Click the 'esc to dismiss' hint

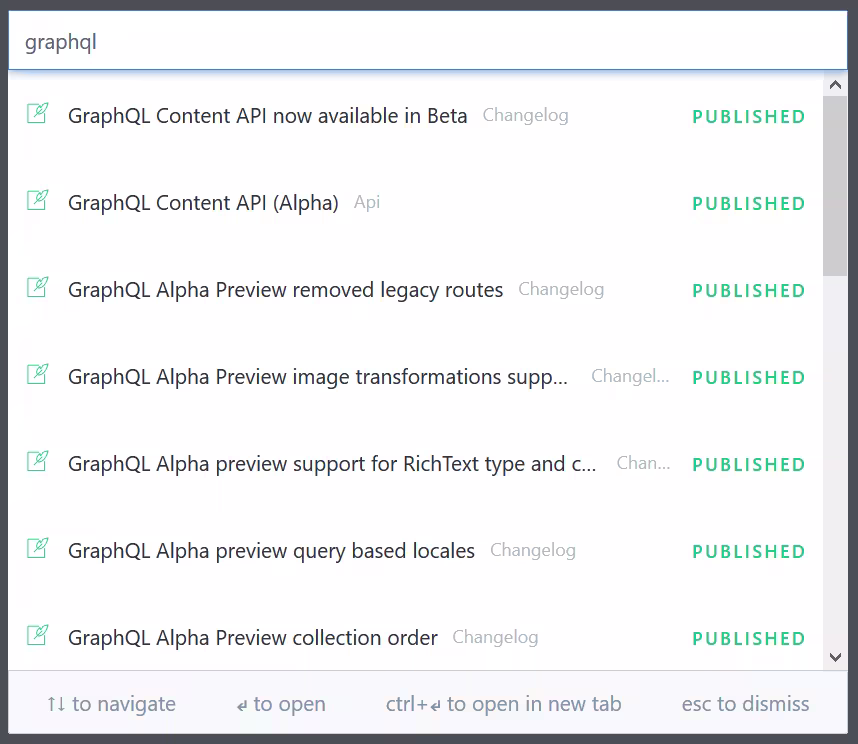coord(745,704)
